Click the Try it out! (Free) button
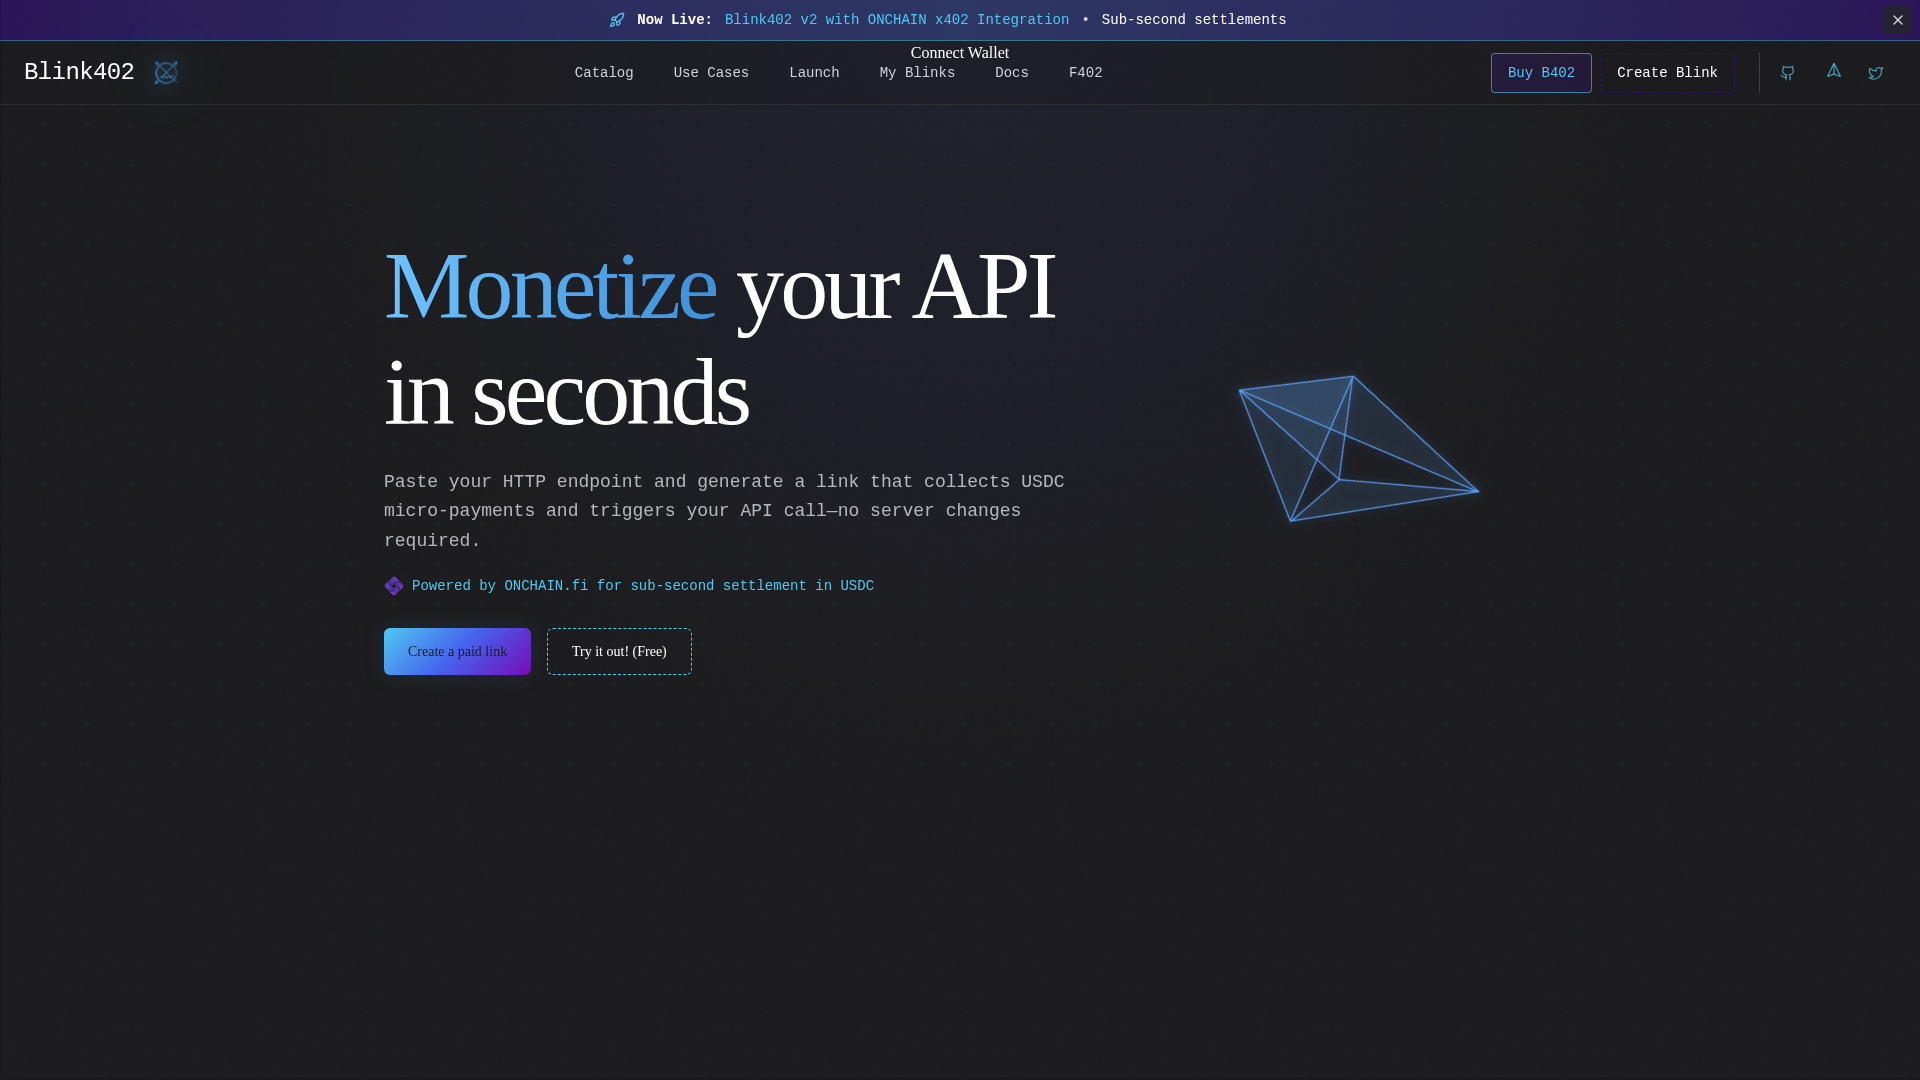The height and width of the screenshot is (1080, 1920). tap(619, 651)
